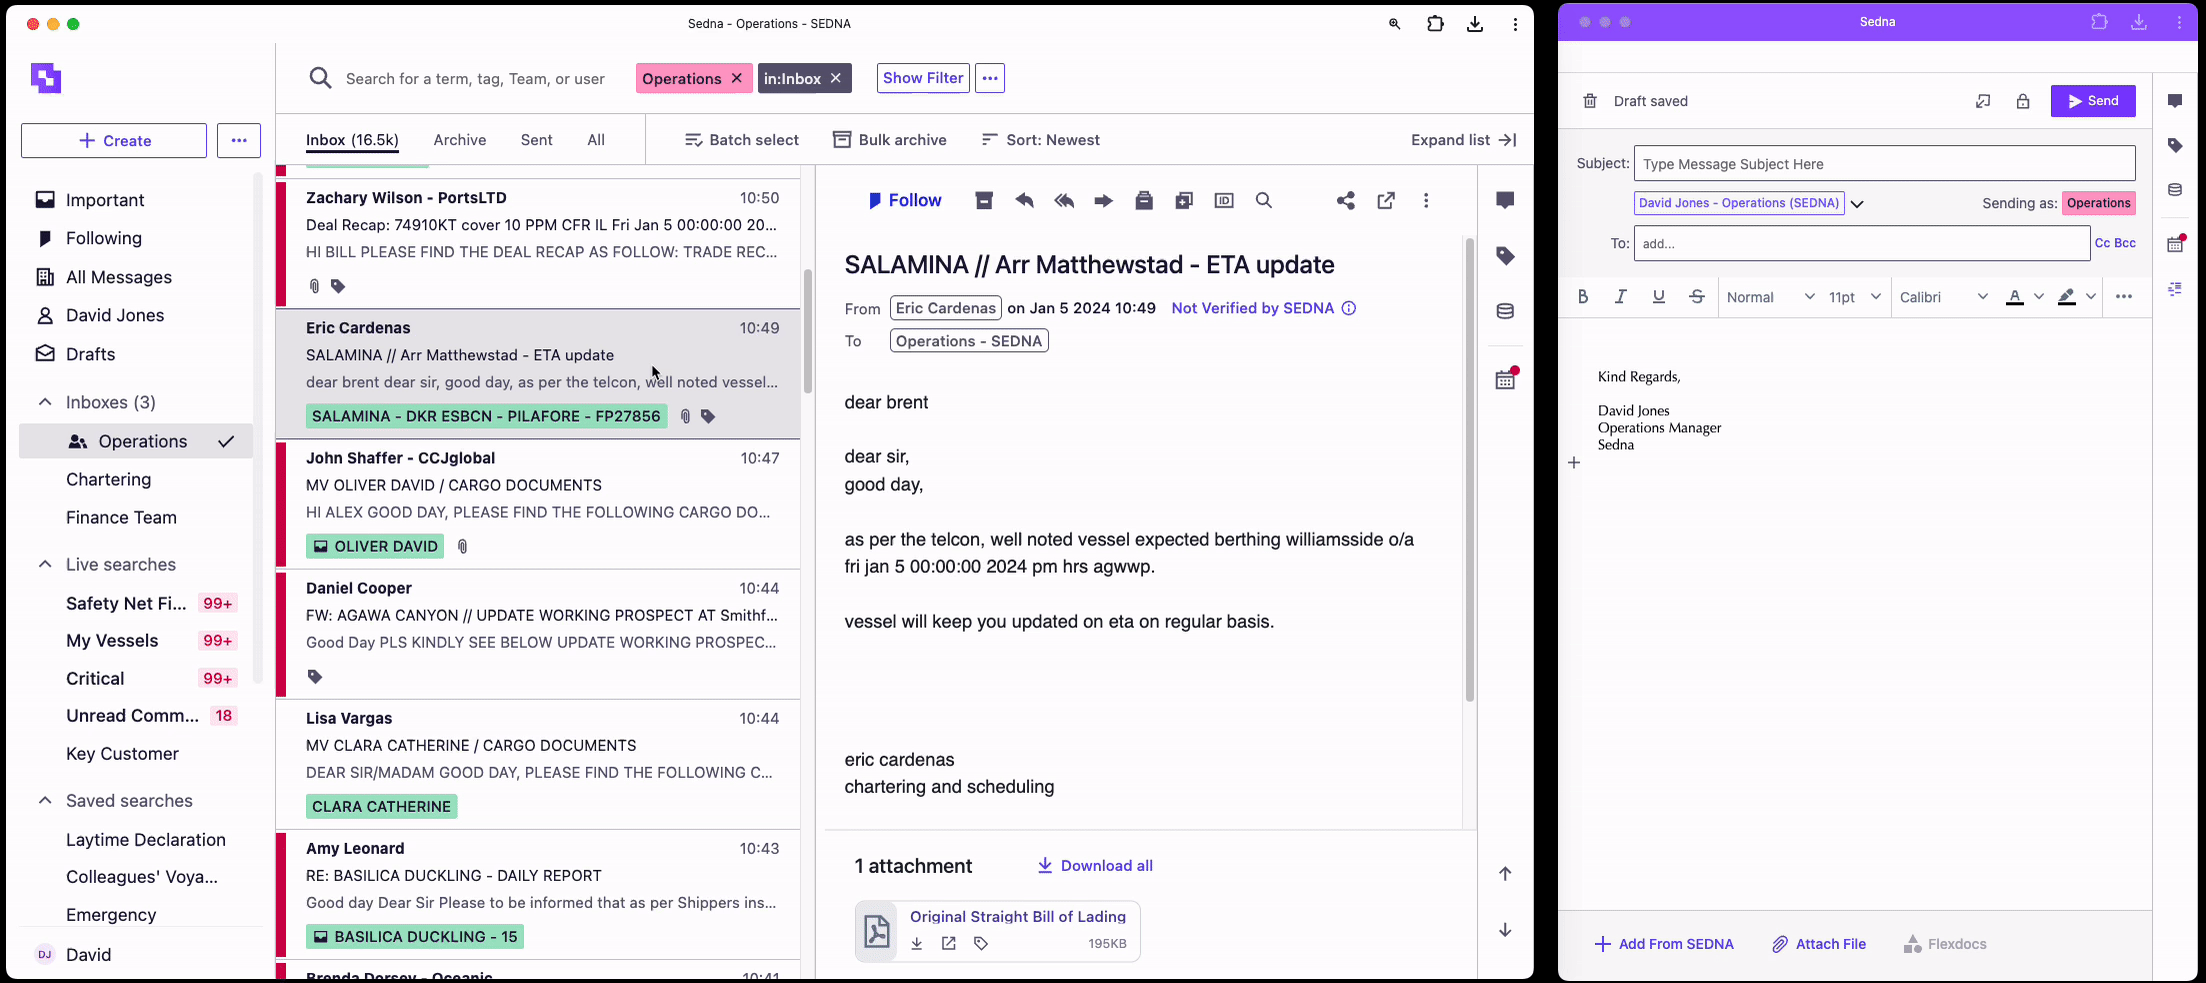Toggle italic formatting in compose window
Image resolution: width=2206 pixels, height=983 pixels.
(x=1621, y=297)
